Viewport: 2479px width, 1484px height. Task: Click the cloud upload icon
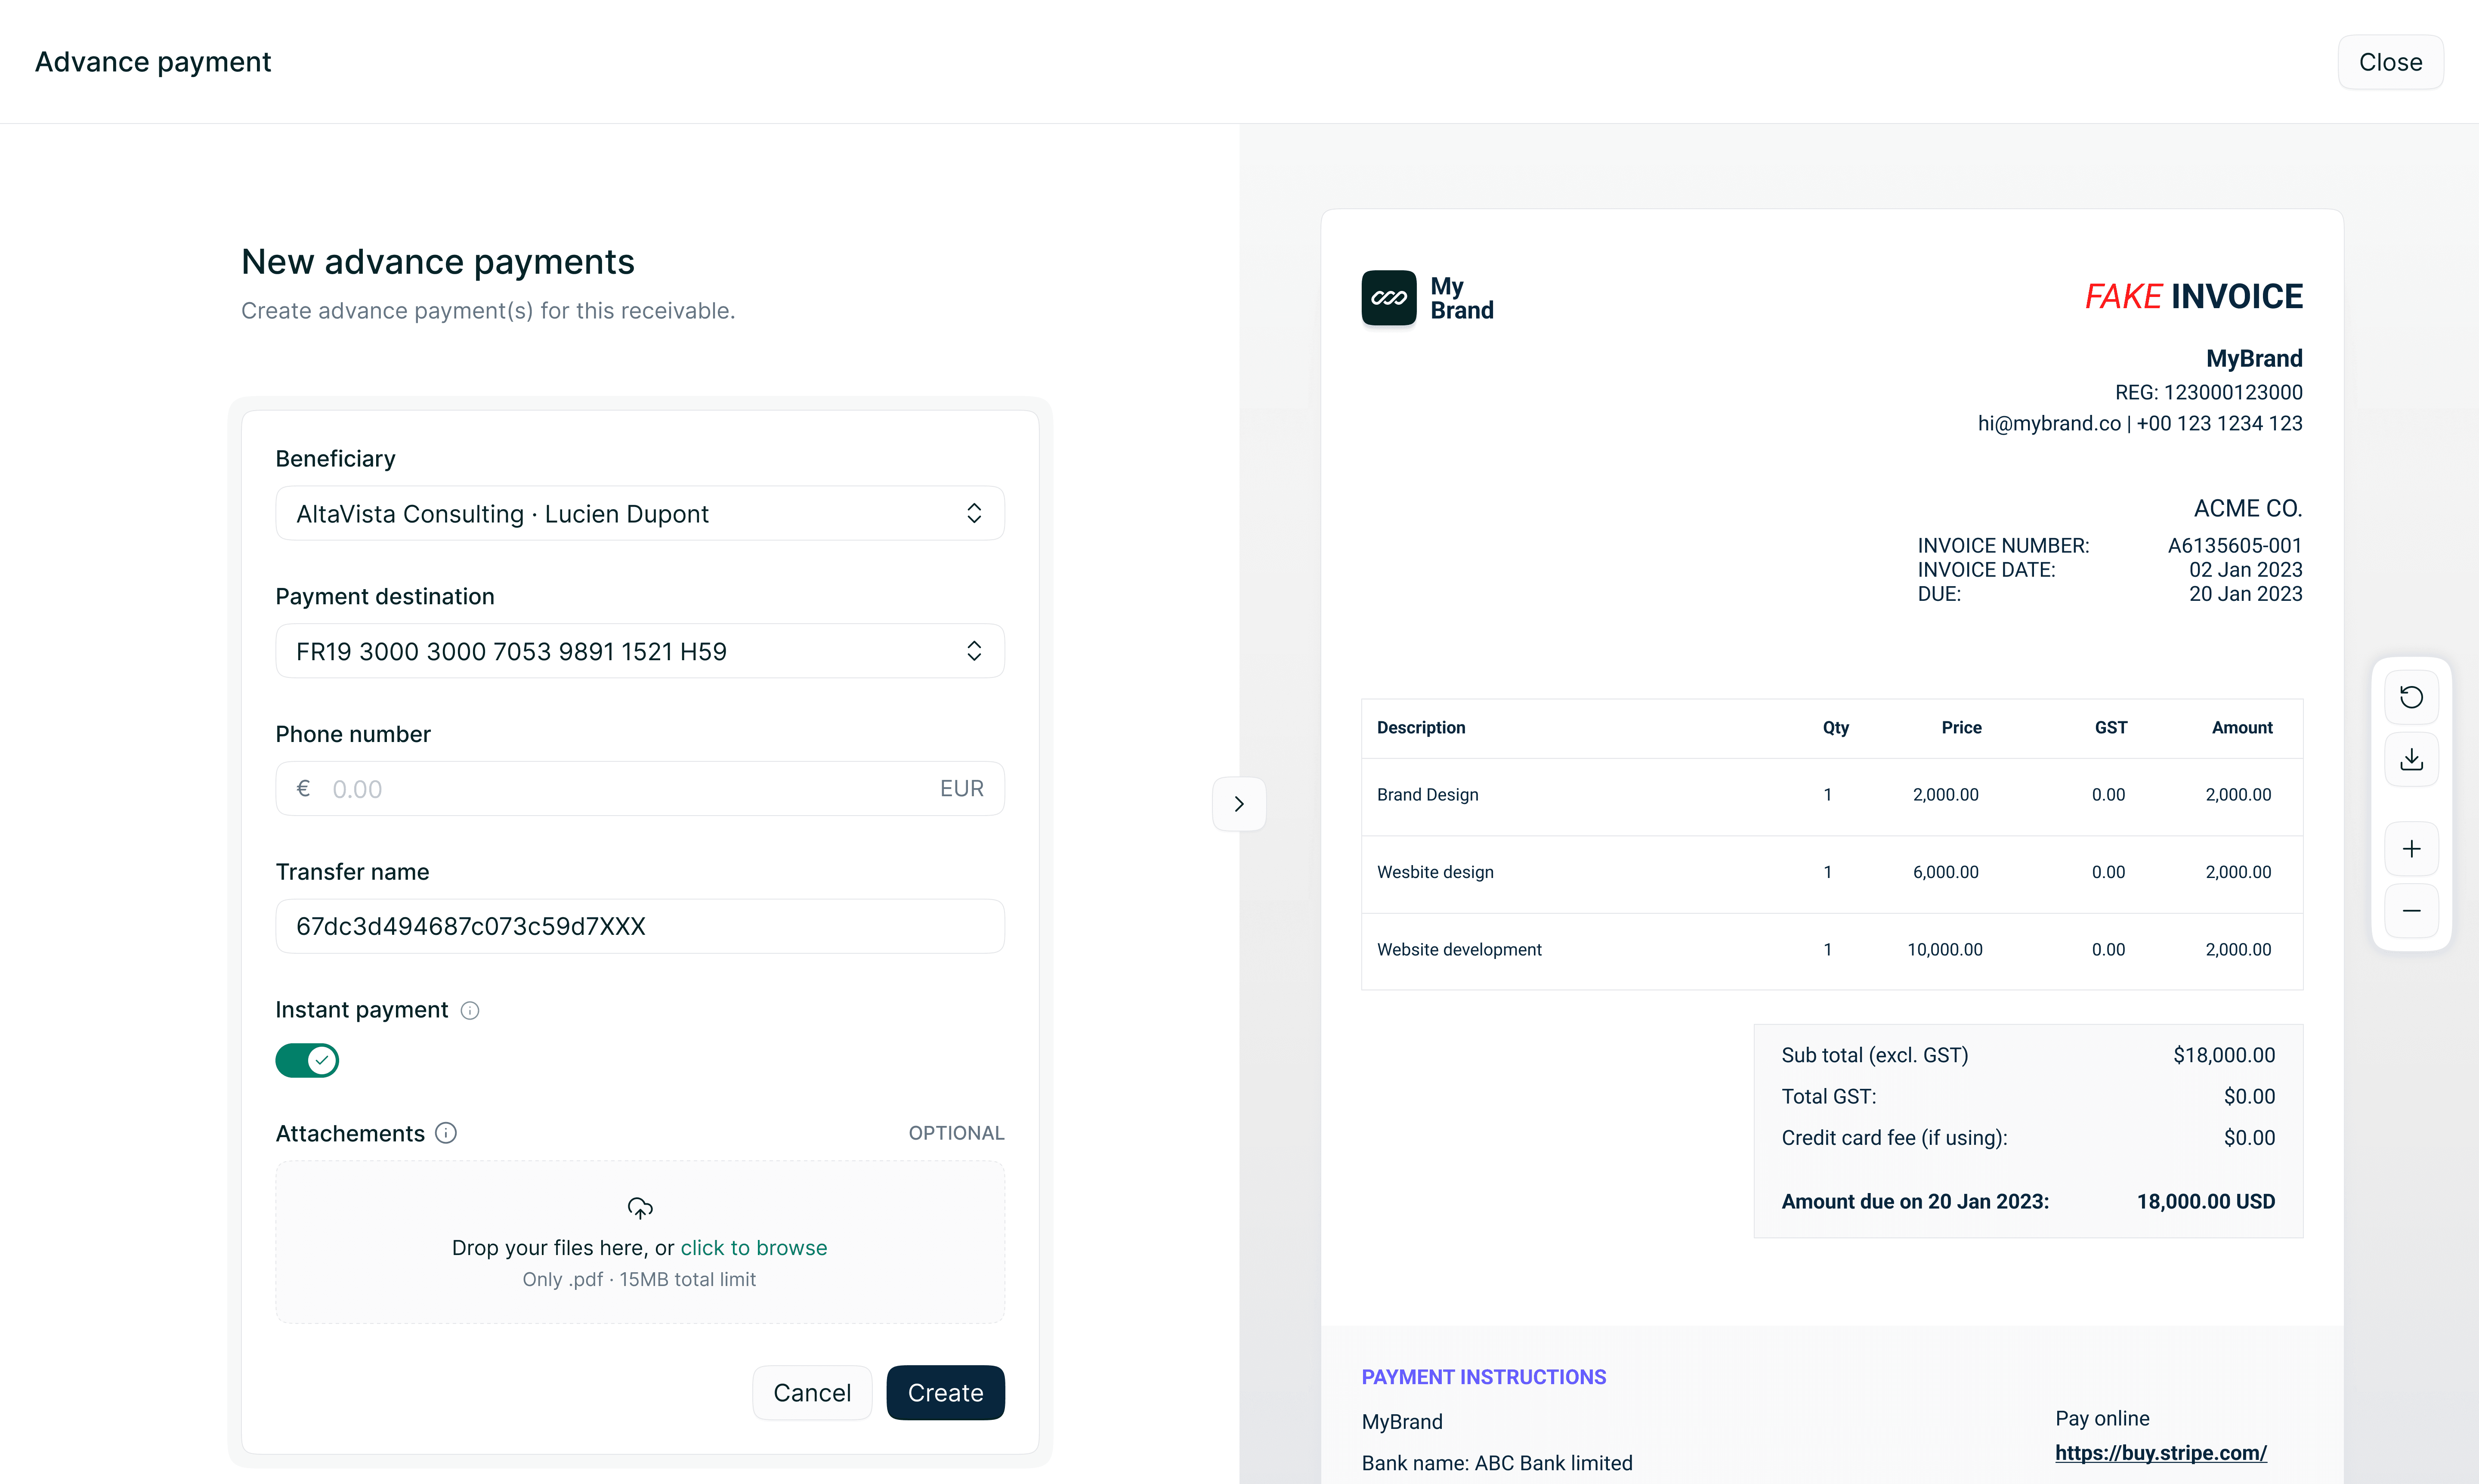640,1208
